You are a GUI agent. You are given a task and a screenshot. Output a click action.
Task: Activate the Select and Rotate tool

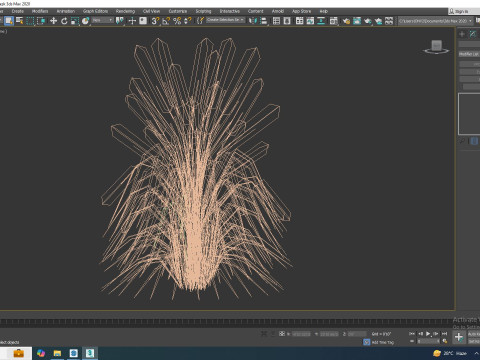[64, 21]
